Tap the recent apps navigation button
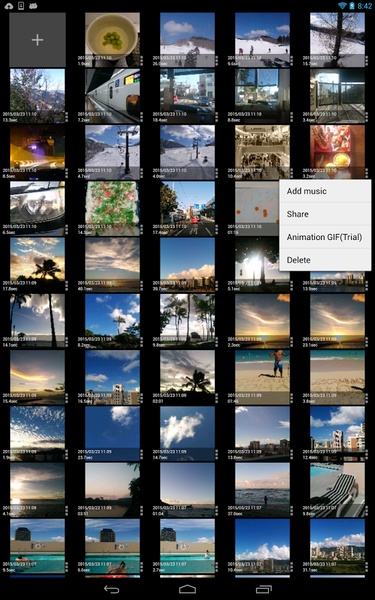The image size is (375, 600). tap(263, 589)
